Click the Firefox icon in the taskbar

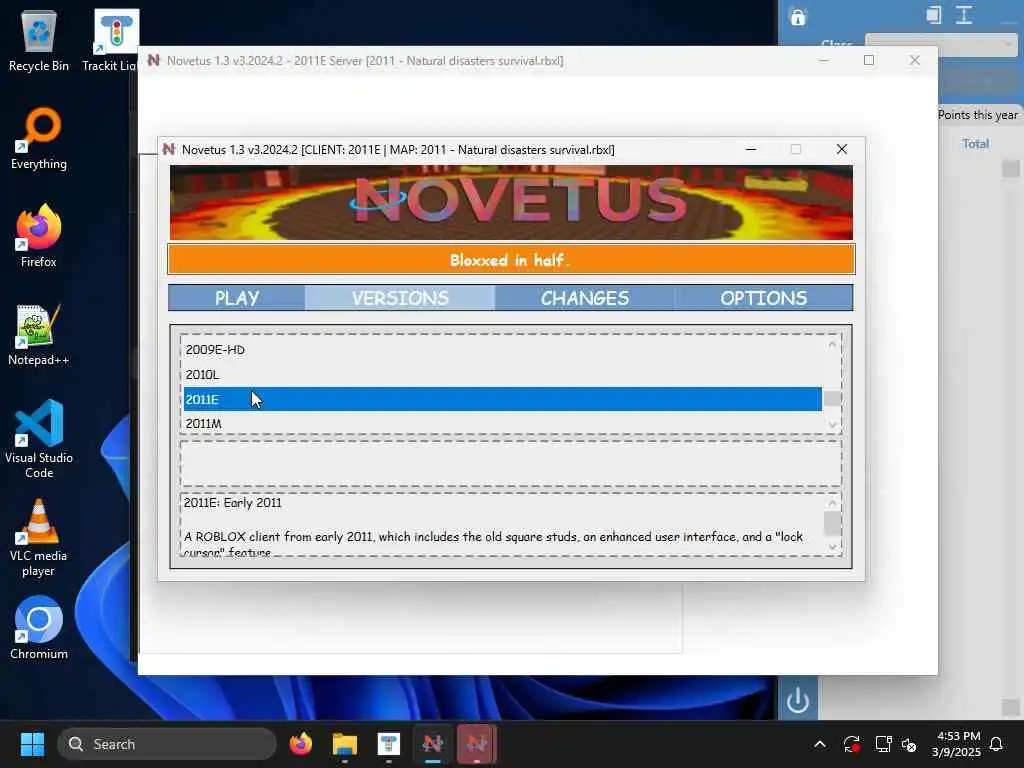tap(301, 744)
